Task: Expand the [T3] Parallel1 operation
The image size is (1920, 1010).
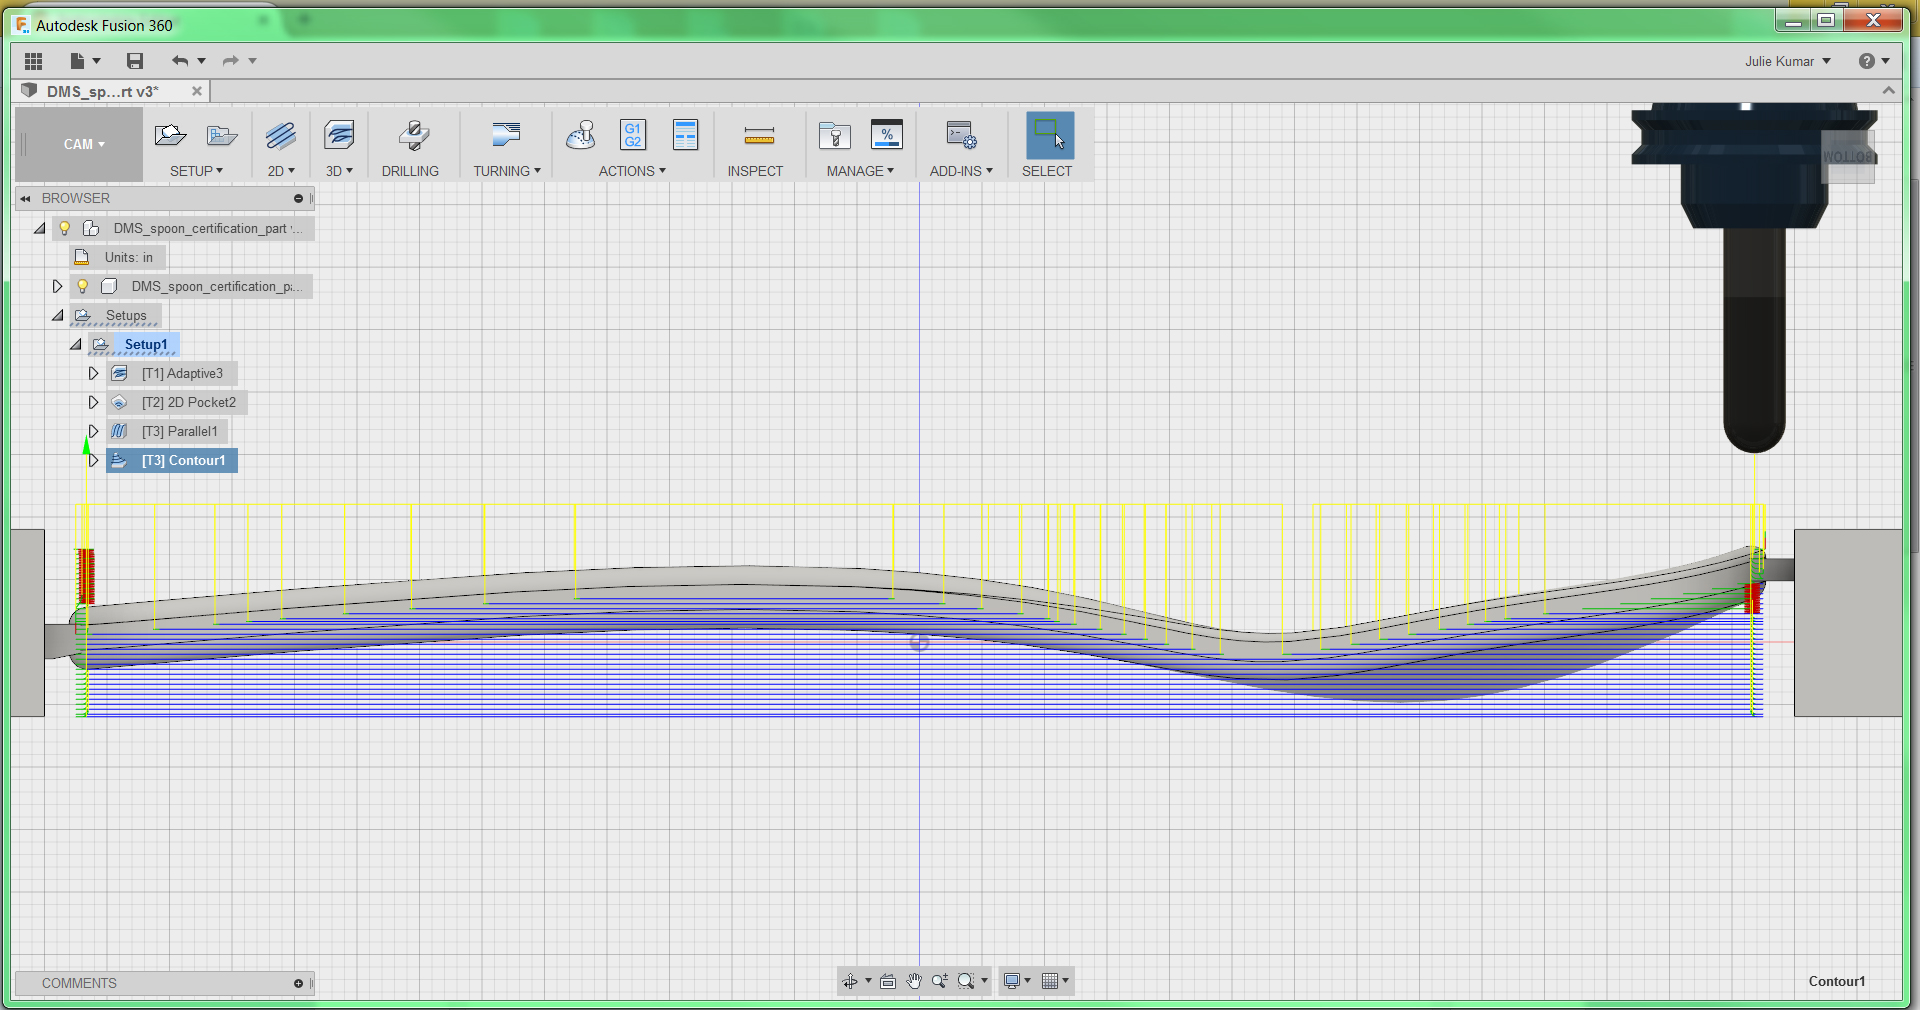Action: [x=94, y=431]
